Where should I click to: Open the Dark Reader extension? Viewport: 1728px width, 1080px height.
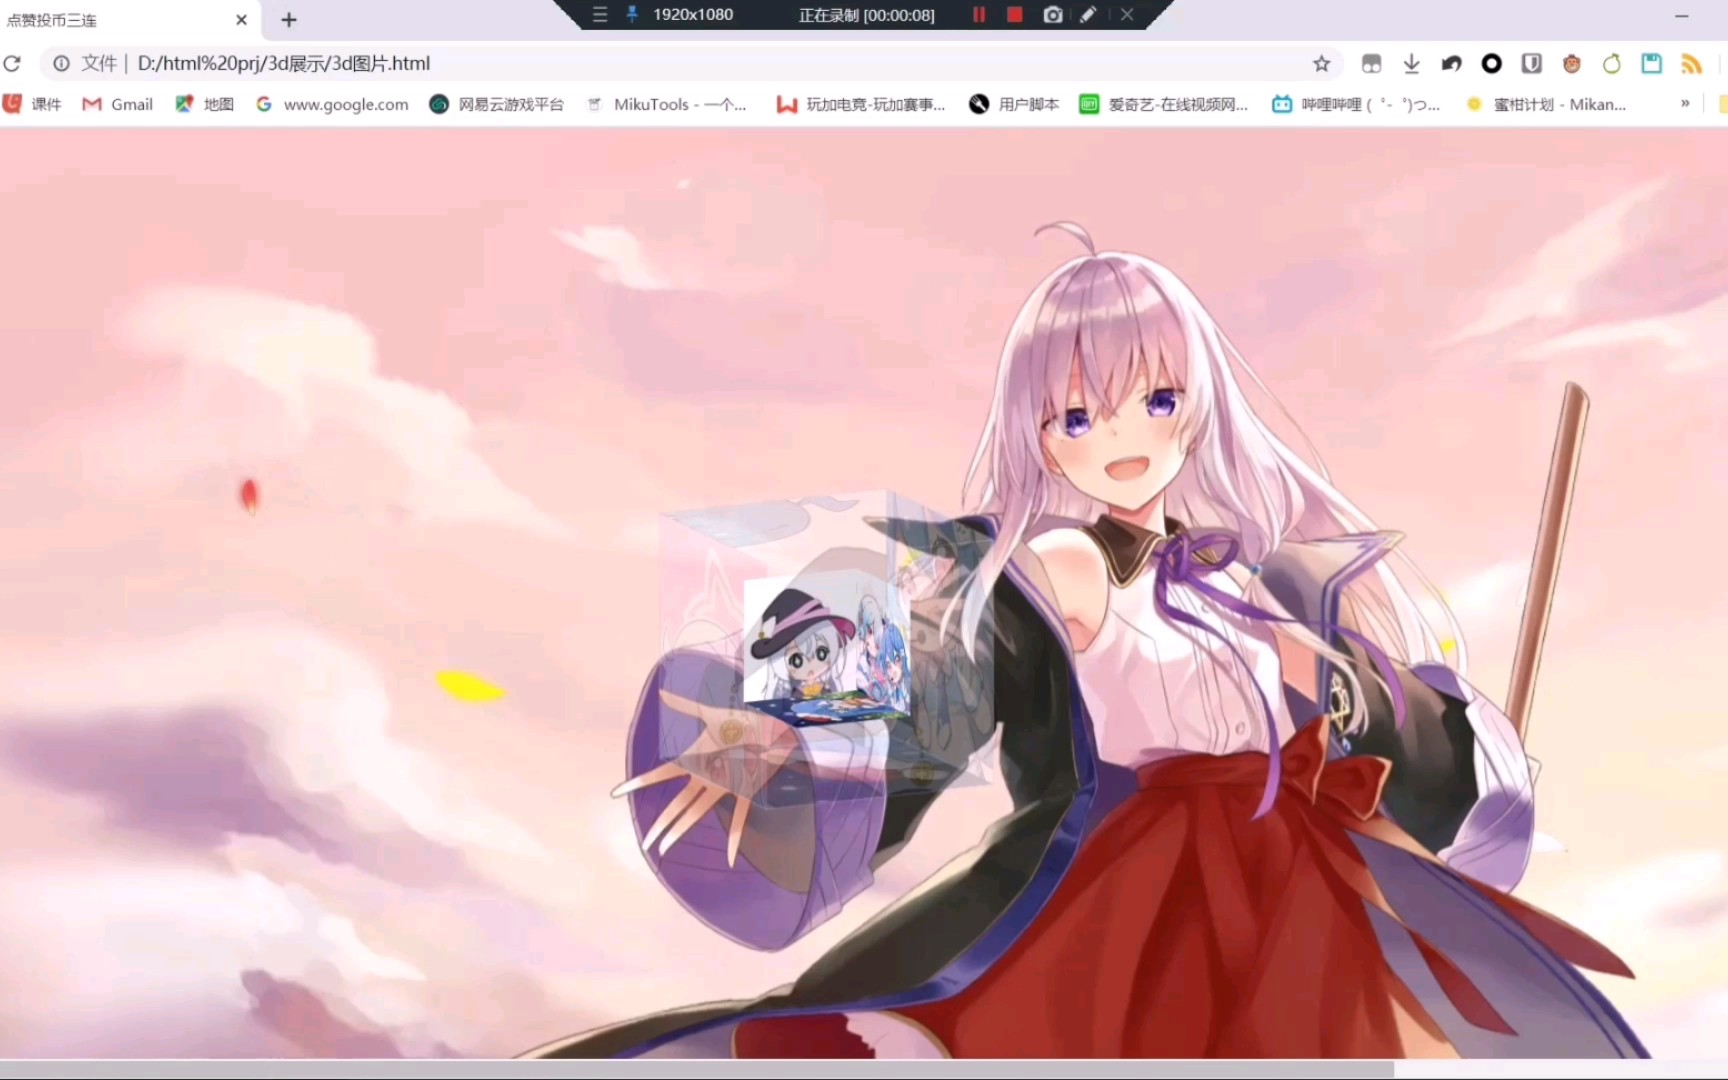pos(1491,63)
